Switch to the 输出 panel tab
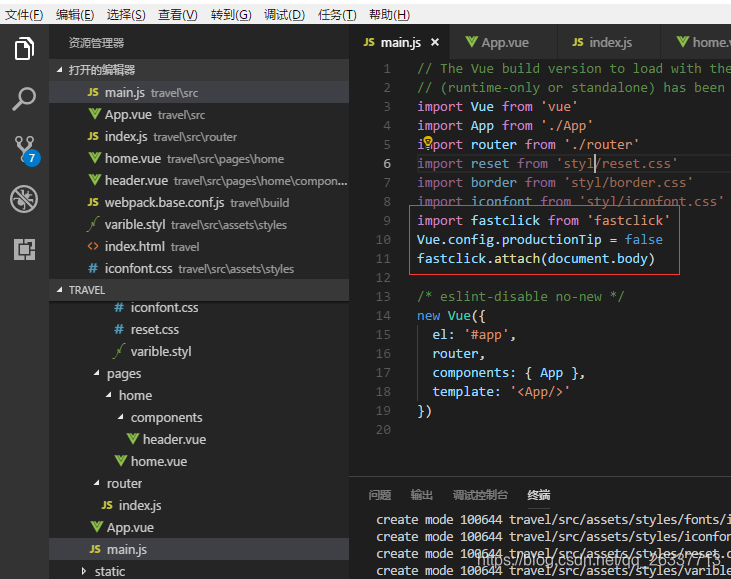Viewport: 731px width, 579px height. (421, 495)
